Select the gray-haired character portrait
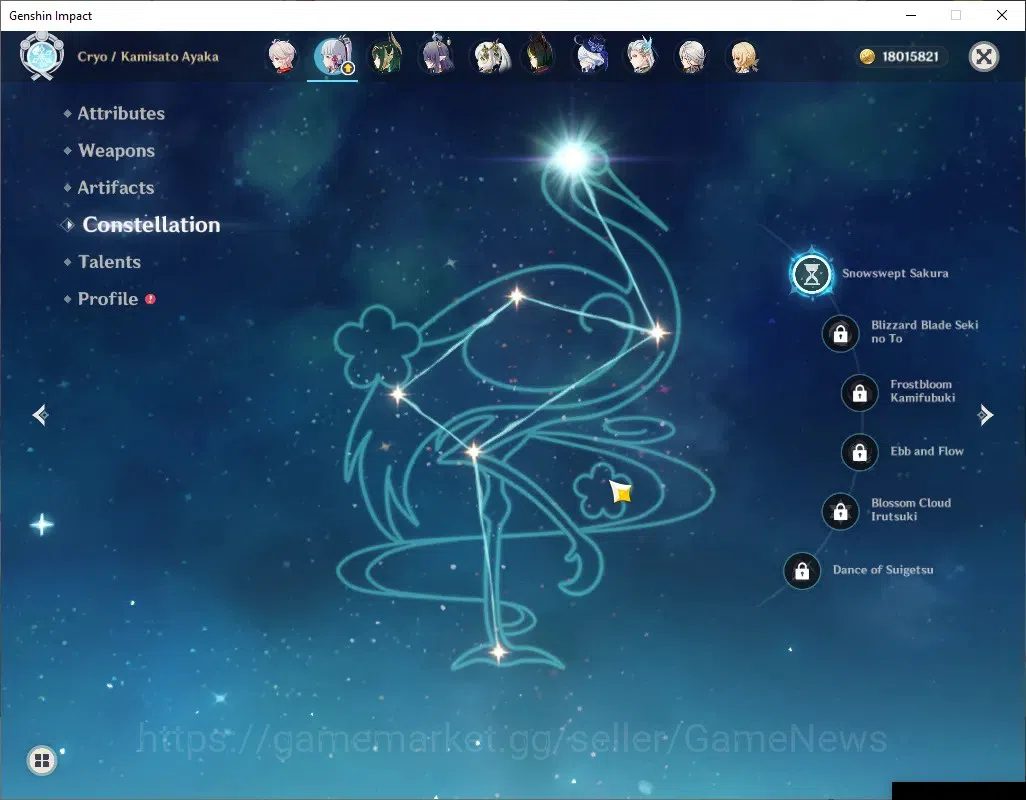1026x800 pixels. pos(692,57)
